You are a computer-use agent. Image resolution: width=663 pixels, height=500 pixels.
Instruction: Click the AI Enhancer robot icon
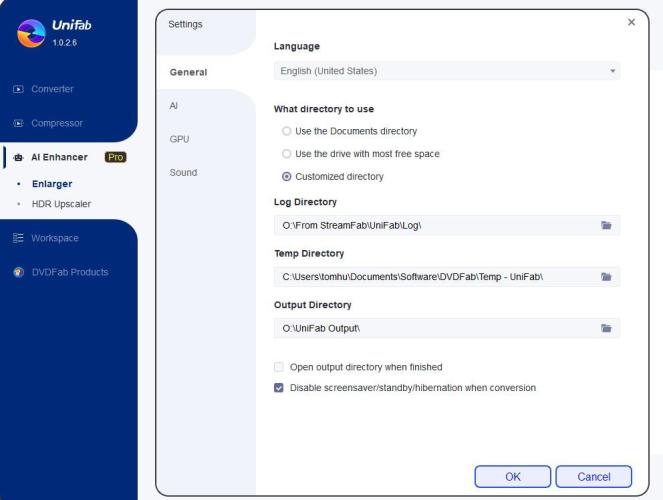[x=18, y=158]
